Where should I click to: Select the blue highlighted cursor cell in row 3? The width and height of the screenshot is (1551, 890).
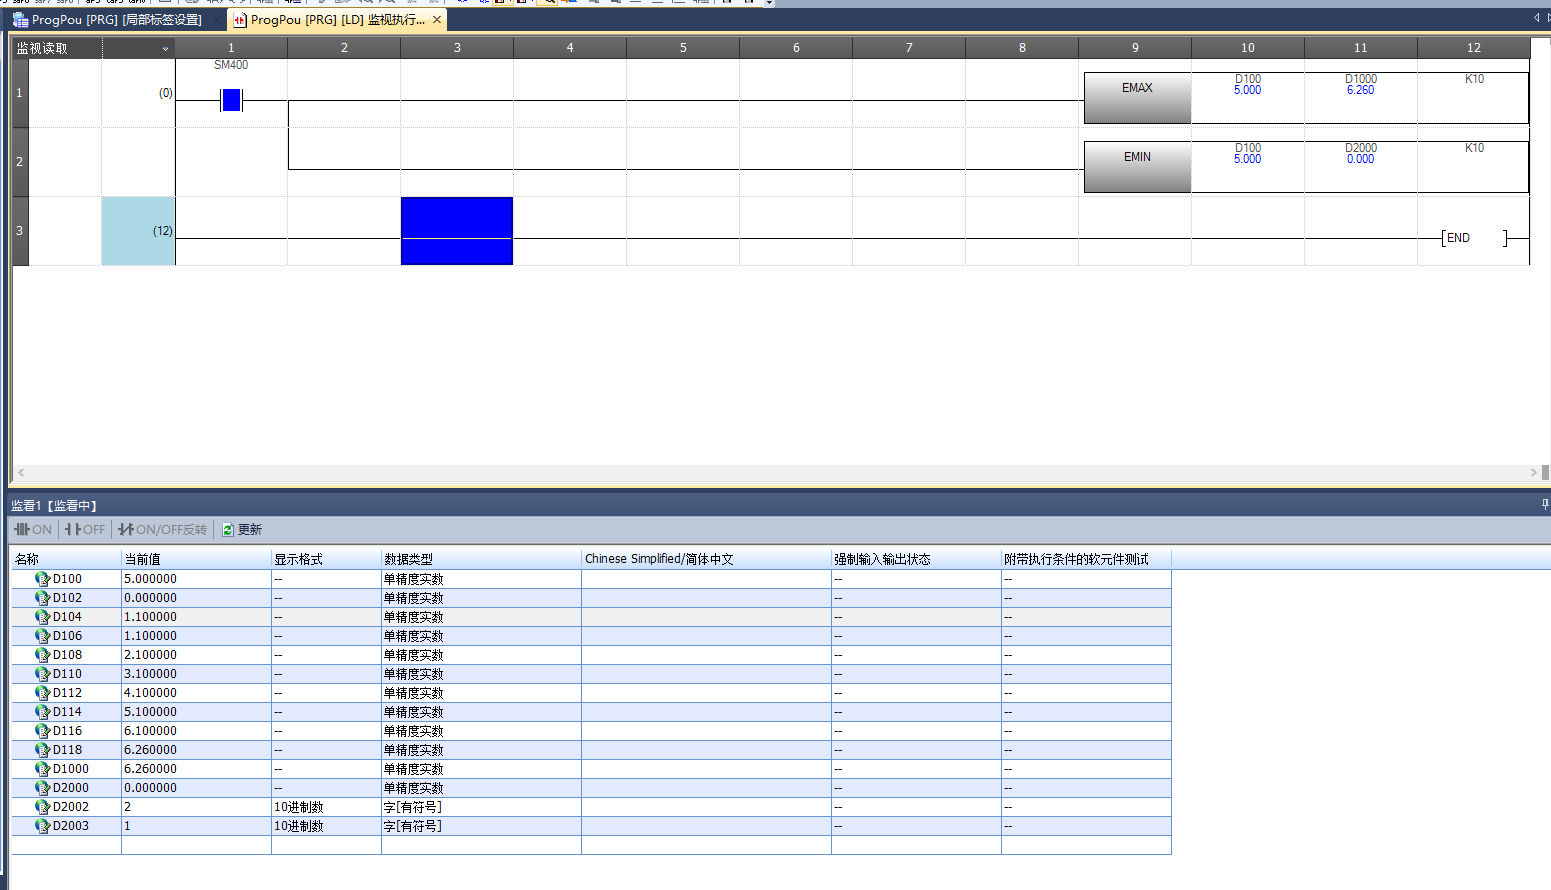pos(457,231)
